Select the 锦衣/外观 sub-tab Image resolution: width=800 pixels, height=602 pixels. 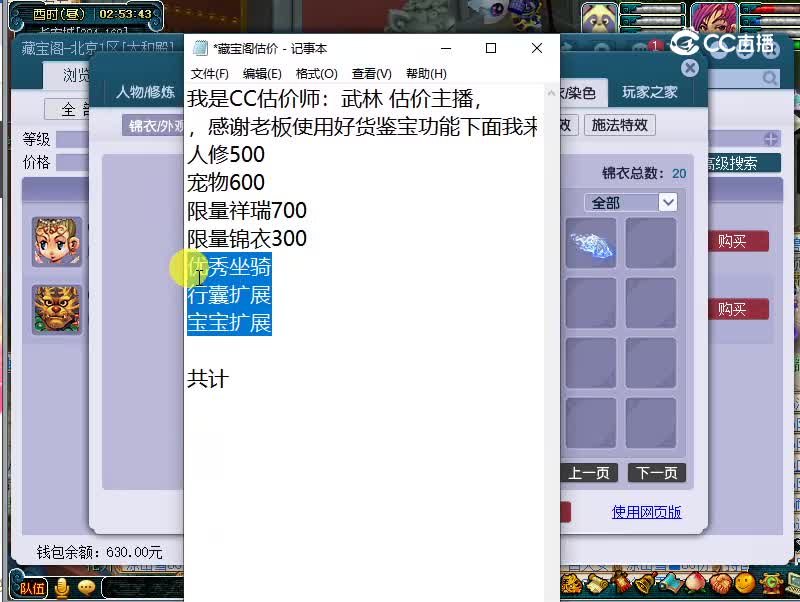tap(153, 126)
